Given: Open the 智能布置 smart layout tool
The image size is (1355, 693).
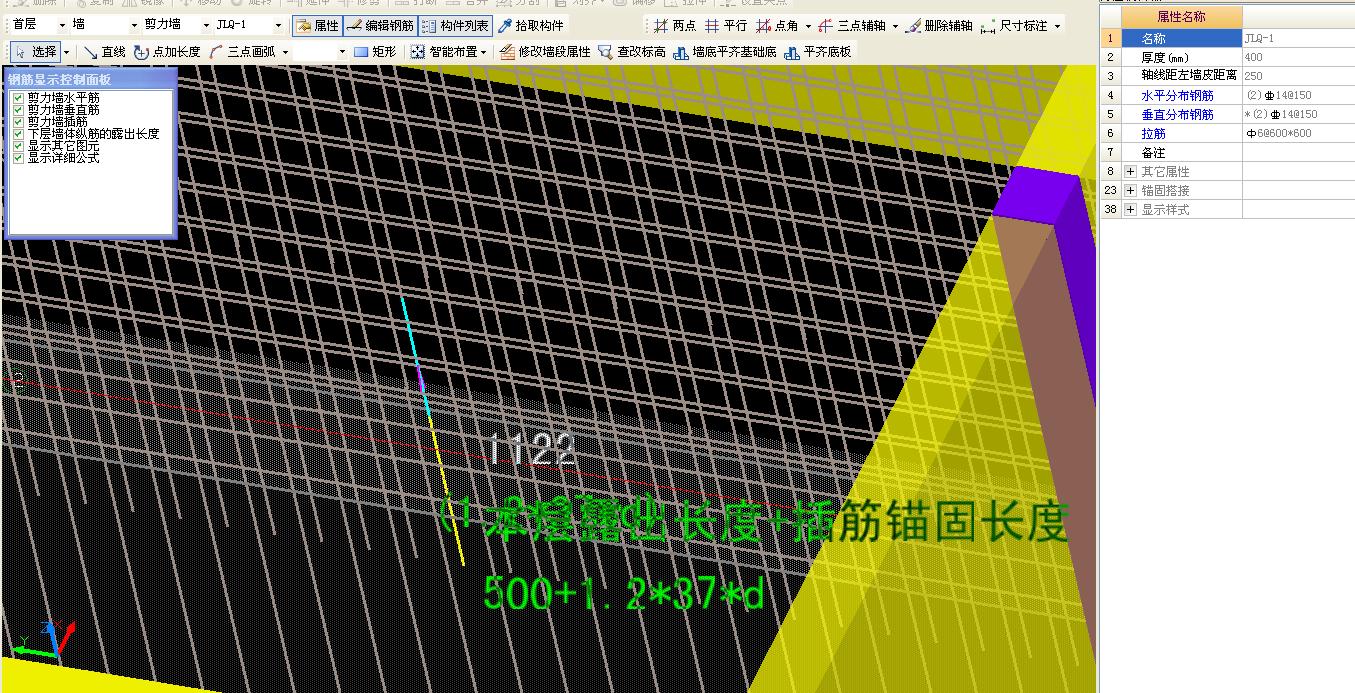Looking at the screenshot, I should coord(444,51).
